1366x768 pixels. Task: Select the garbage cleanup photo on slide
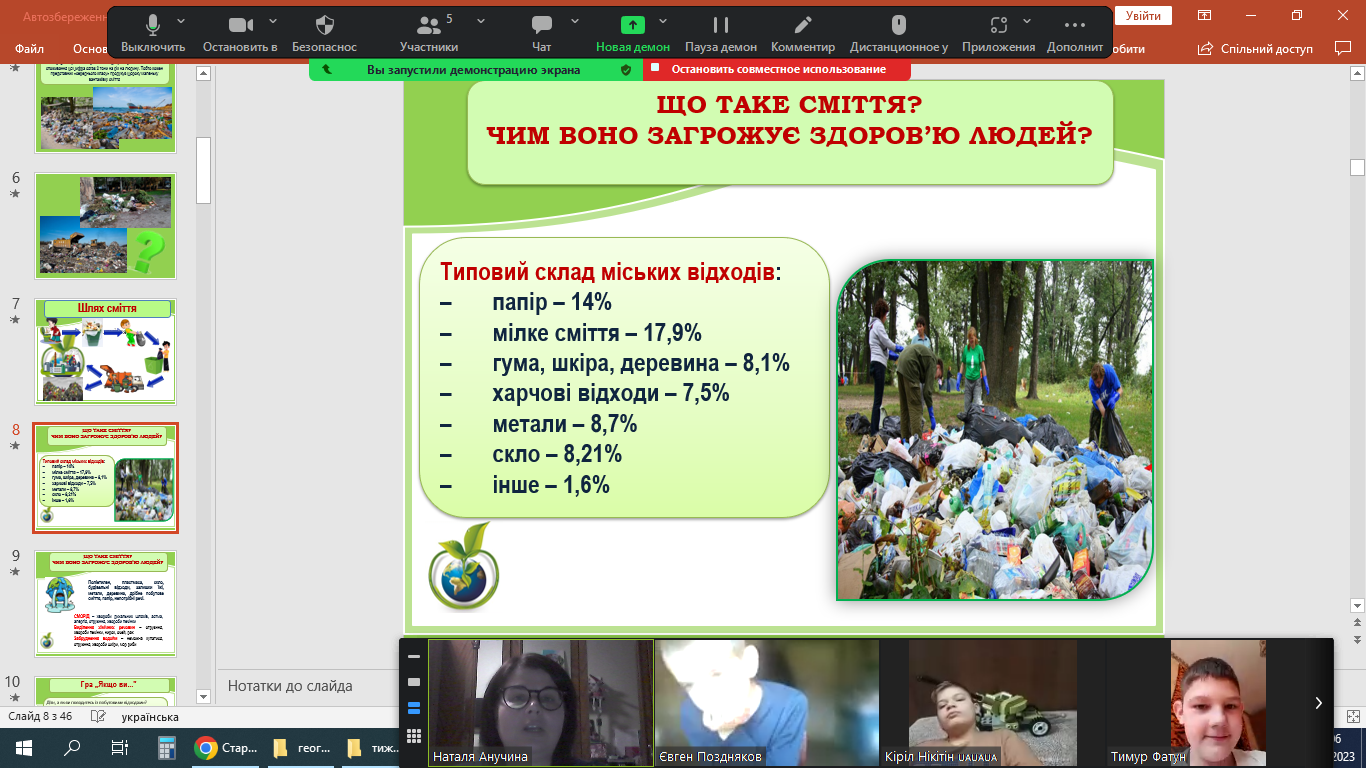(994, 430)
